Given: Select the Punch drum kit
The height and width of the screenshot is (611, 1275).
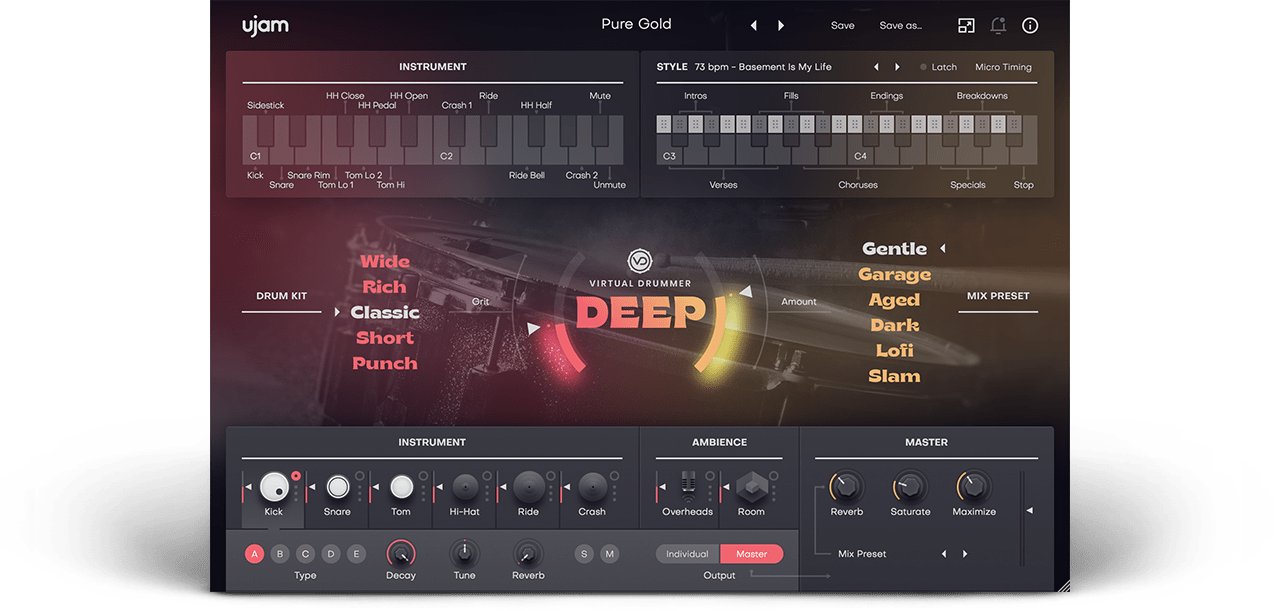Looking at the screenshot, I should pos(385,364).
